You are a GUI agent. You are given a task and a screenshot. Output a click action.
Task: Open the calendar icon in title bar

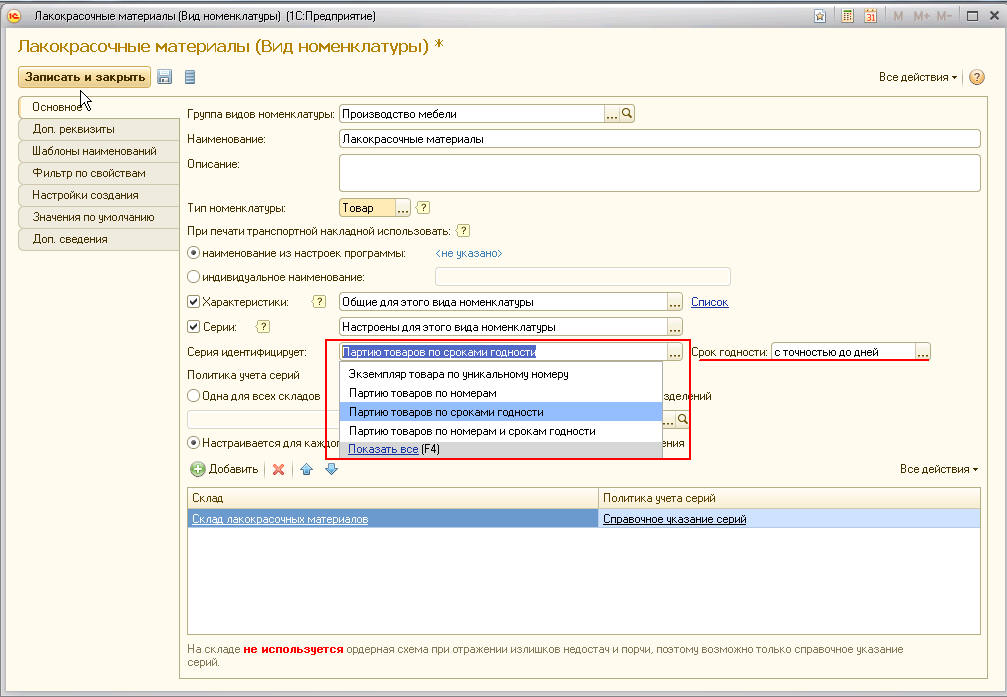coord(870,16)
